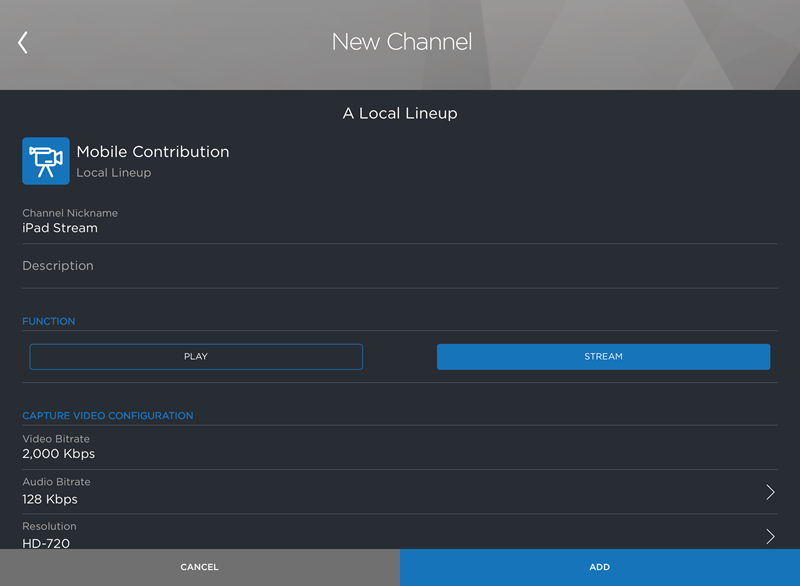Click the Mobile Contribution label
Image resolution: width=800 pixels, height=586 pixels.
pyautogui.click(x=152, y=151)
